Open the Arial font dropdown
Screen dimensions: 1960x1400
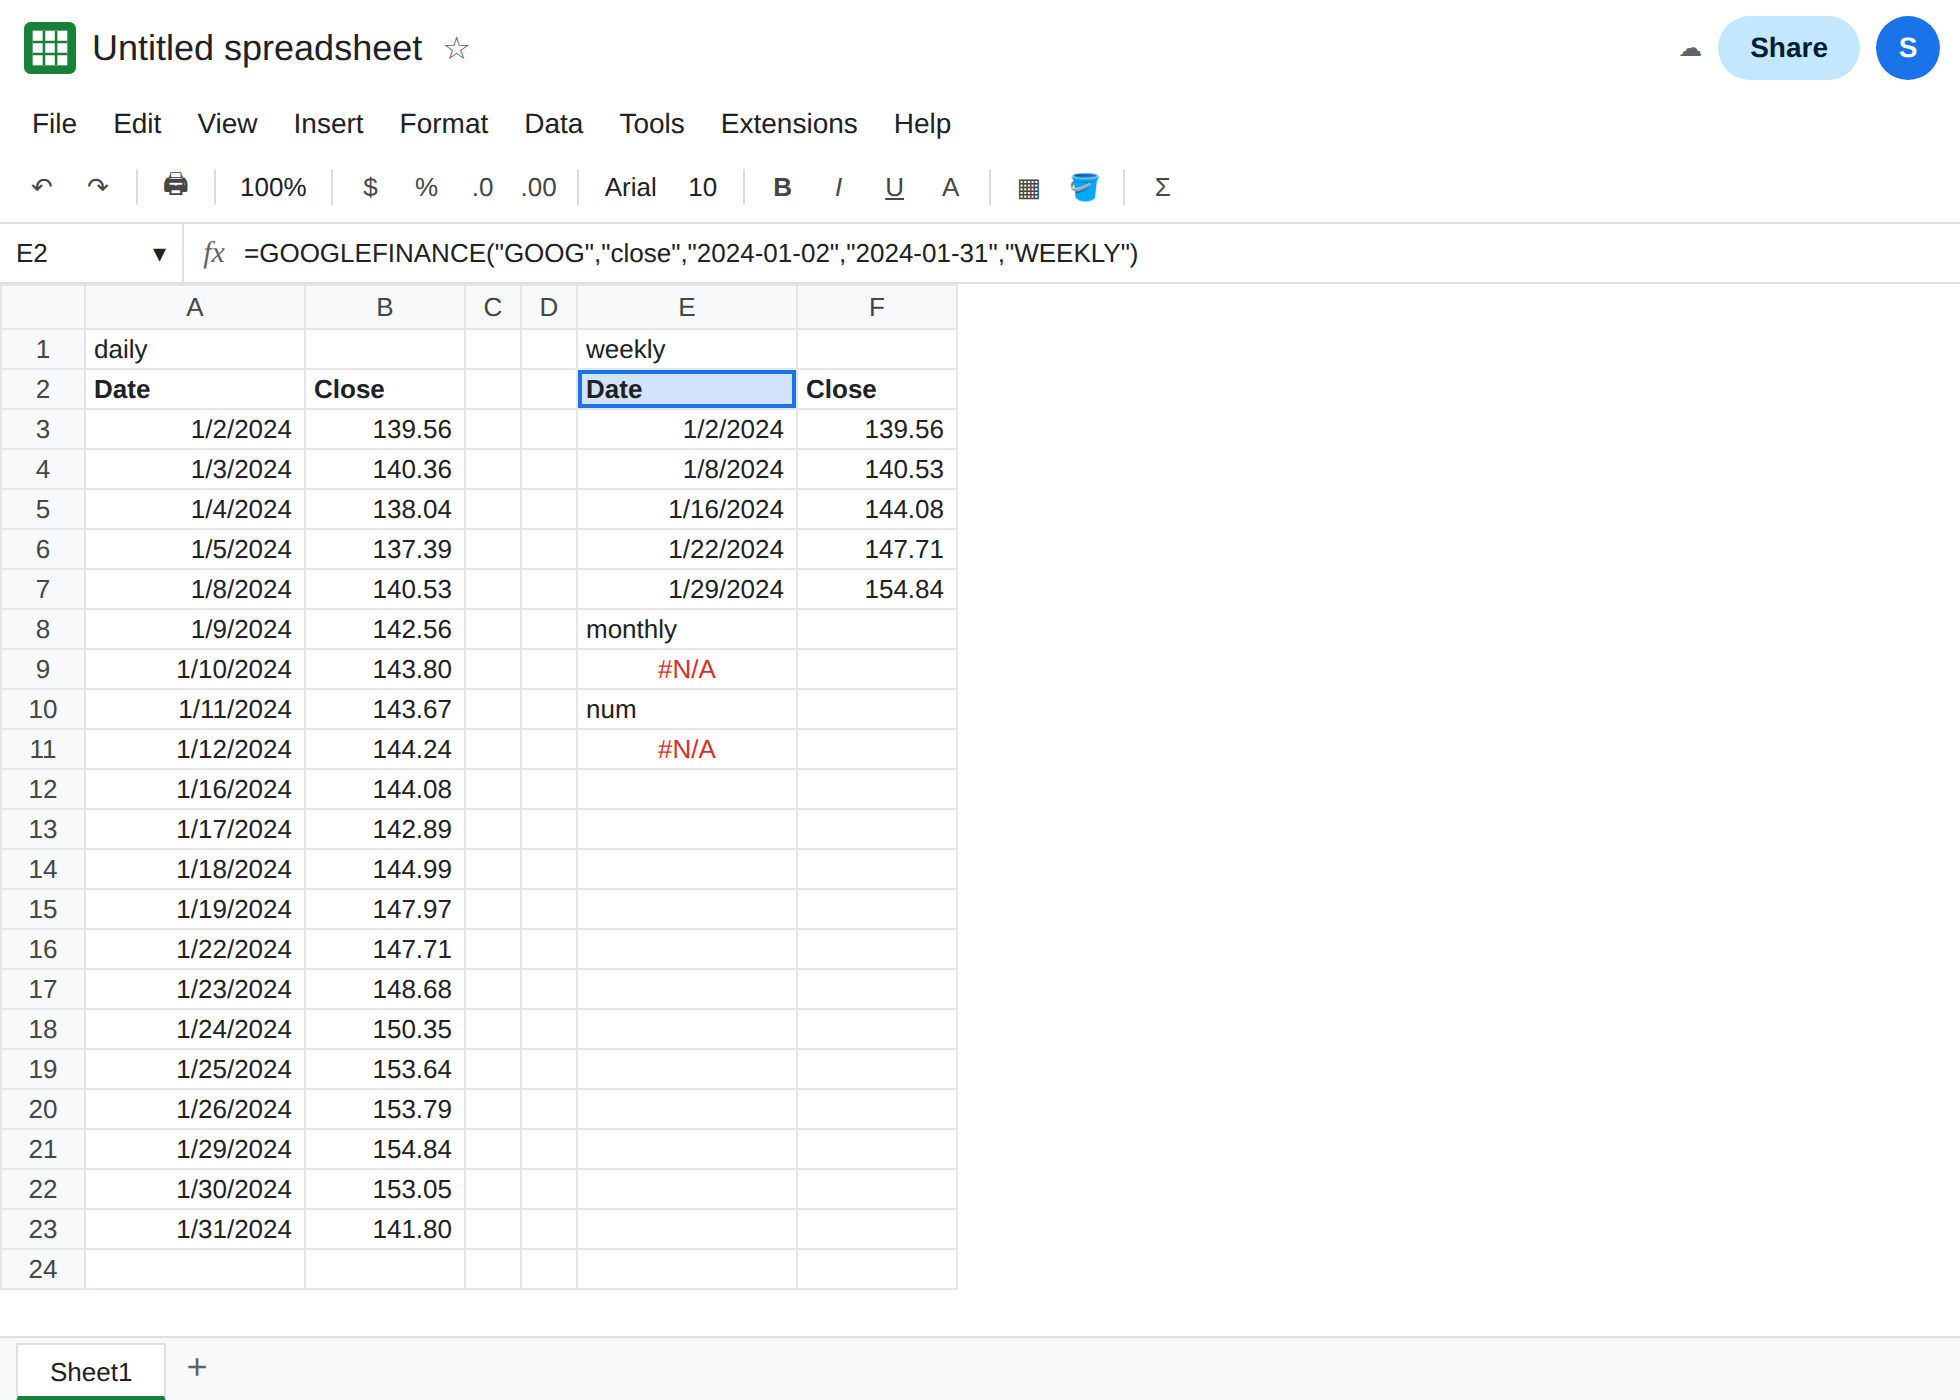coord(630,187)
